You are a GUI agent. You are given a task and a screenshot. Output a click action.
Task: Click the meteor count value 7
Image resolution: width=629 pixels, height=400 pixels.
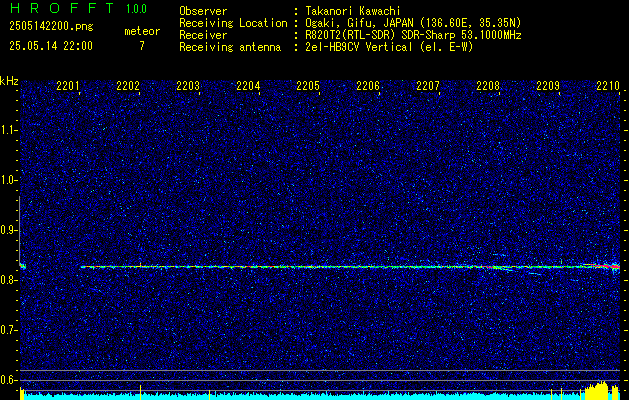tap(142, 46)
